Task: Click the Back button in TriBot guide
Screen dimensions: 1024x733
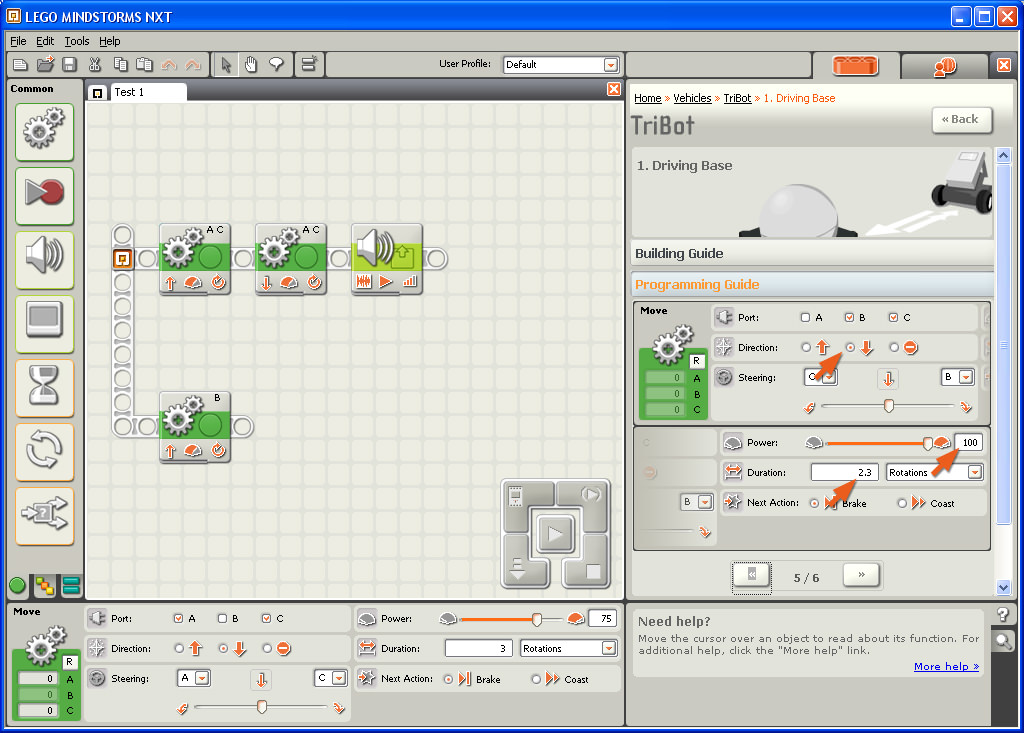Action: [x=962, y=120]
